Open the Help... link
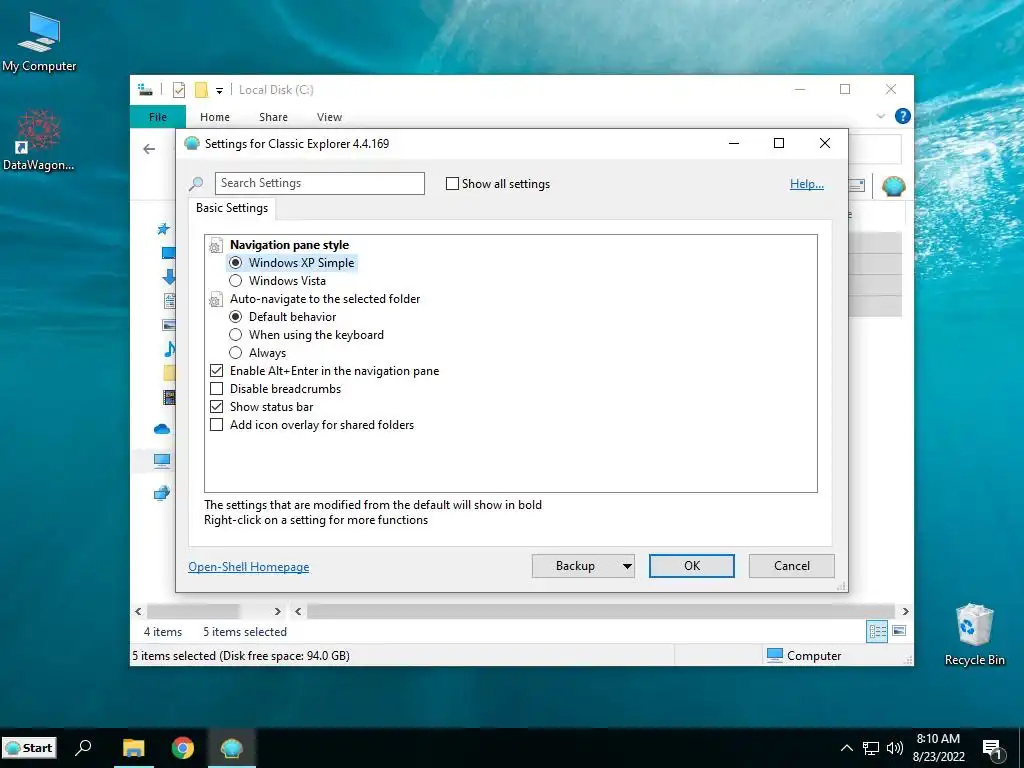This screenshot has width=1024, height=768. 807,184
